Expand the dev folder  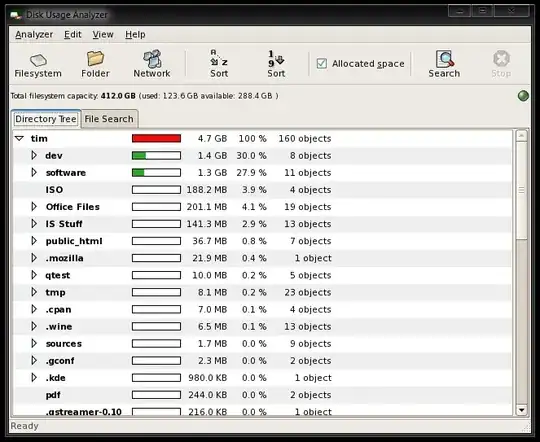click(x=34, y=155)
